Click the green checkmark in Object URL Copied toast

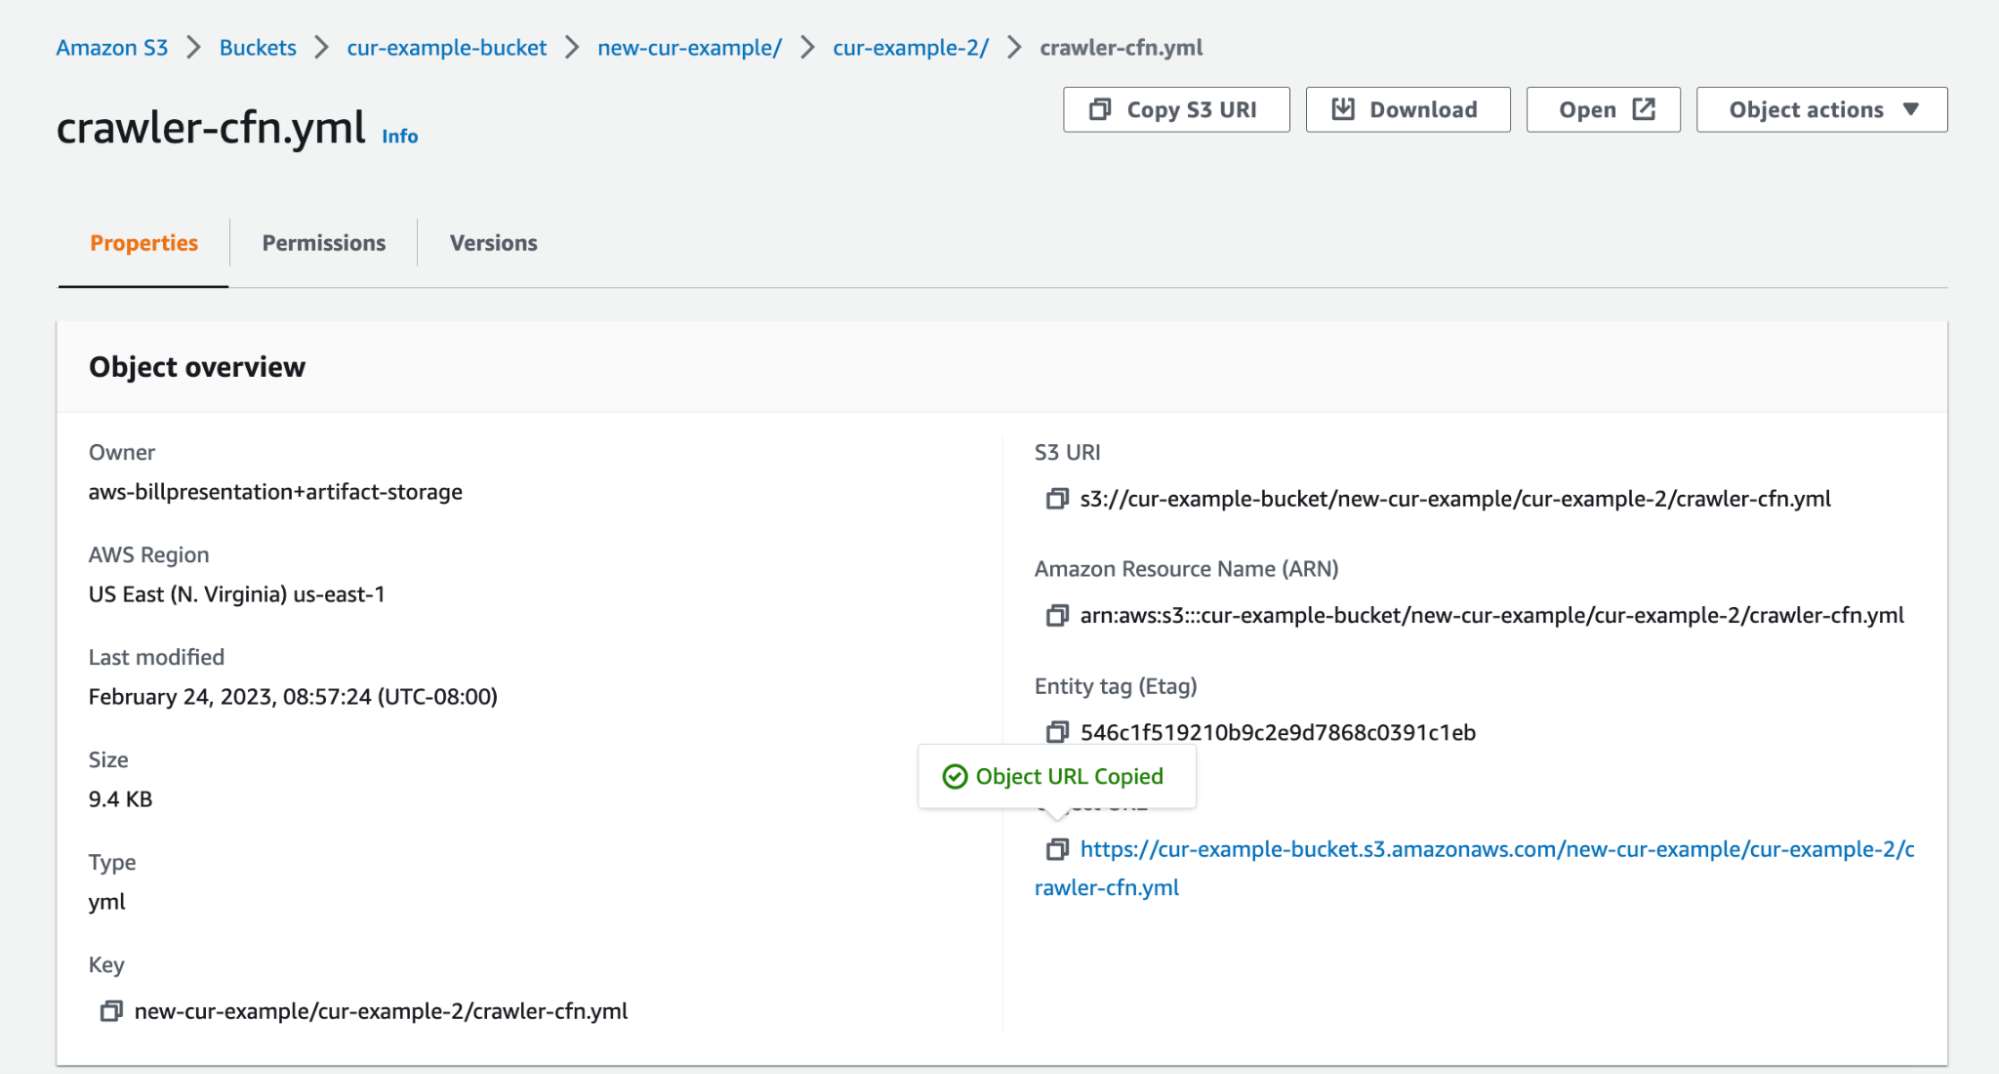point(955,776)
